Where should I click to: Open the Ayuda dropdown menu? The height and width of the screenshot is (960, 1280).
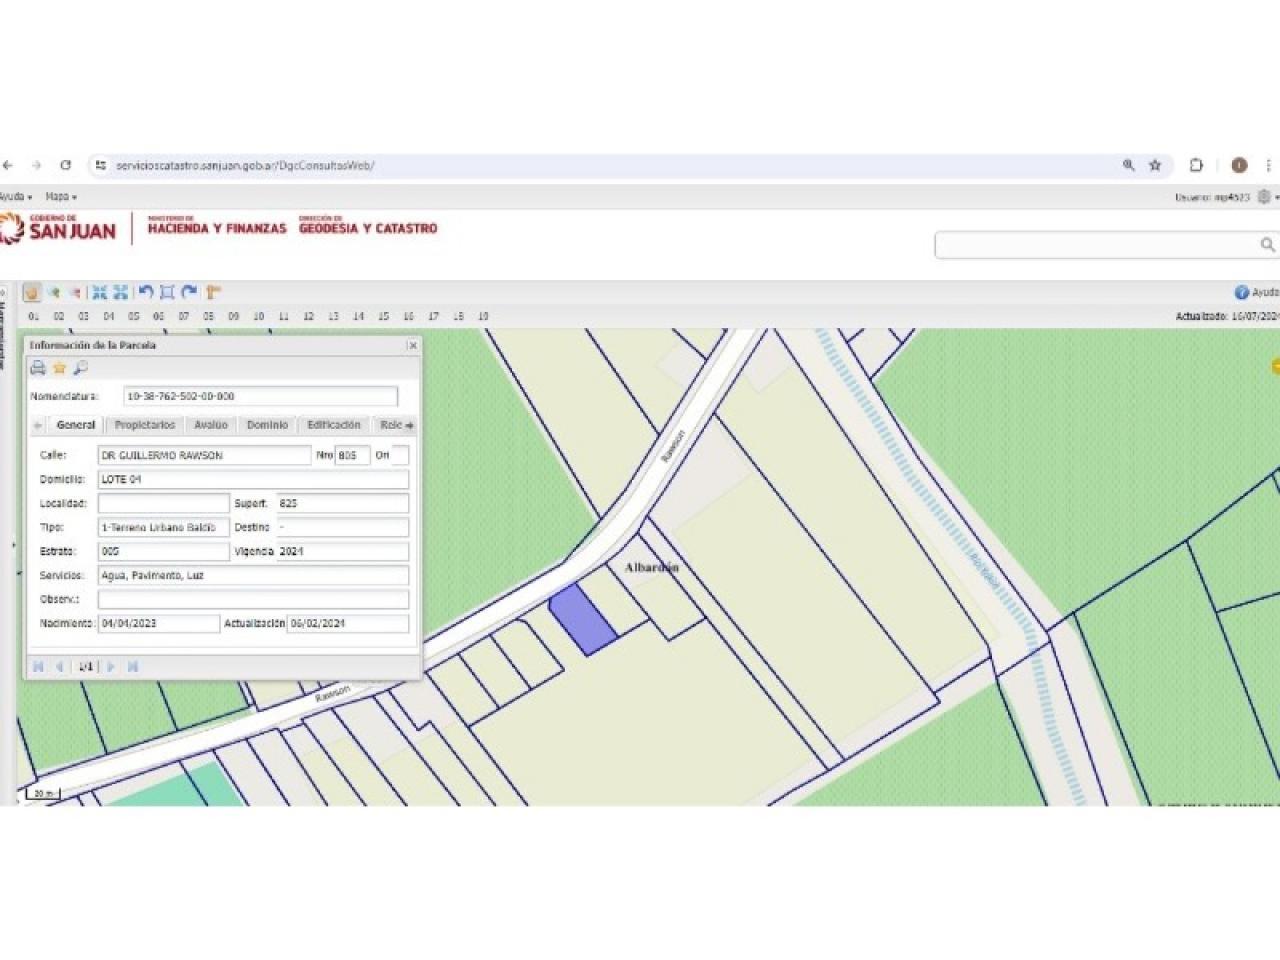14,197
